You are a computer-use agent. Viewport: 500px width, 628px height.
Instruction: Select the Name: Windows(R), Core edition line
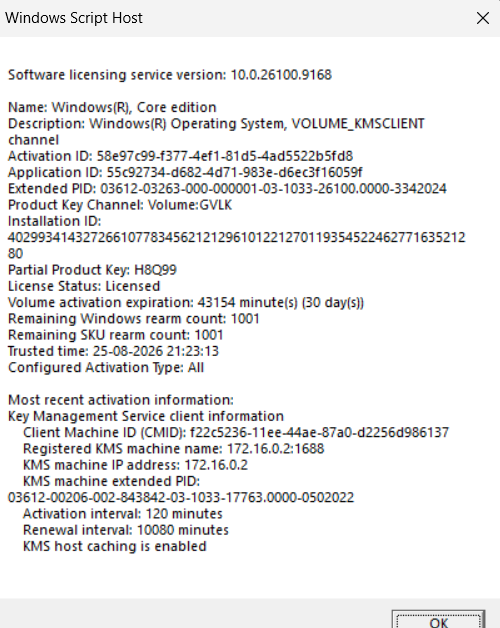click(x=112, y=107)
